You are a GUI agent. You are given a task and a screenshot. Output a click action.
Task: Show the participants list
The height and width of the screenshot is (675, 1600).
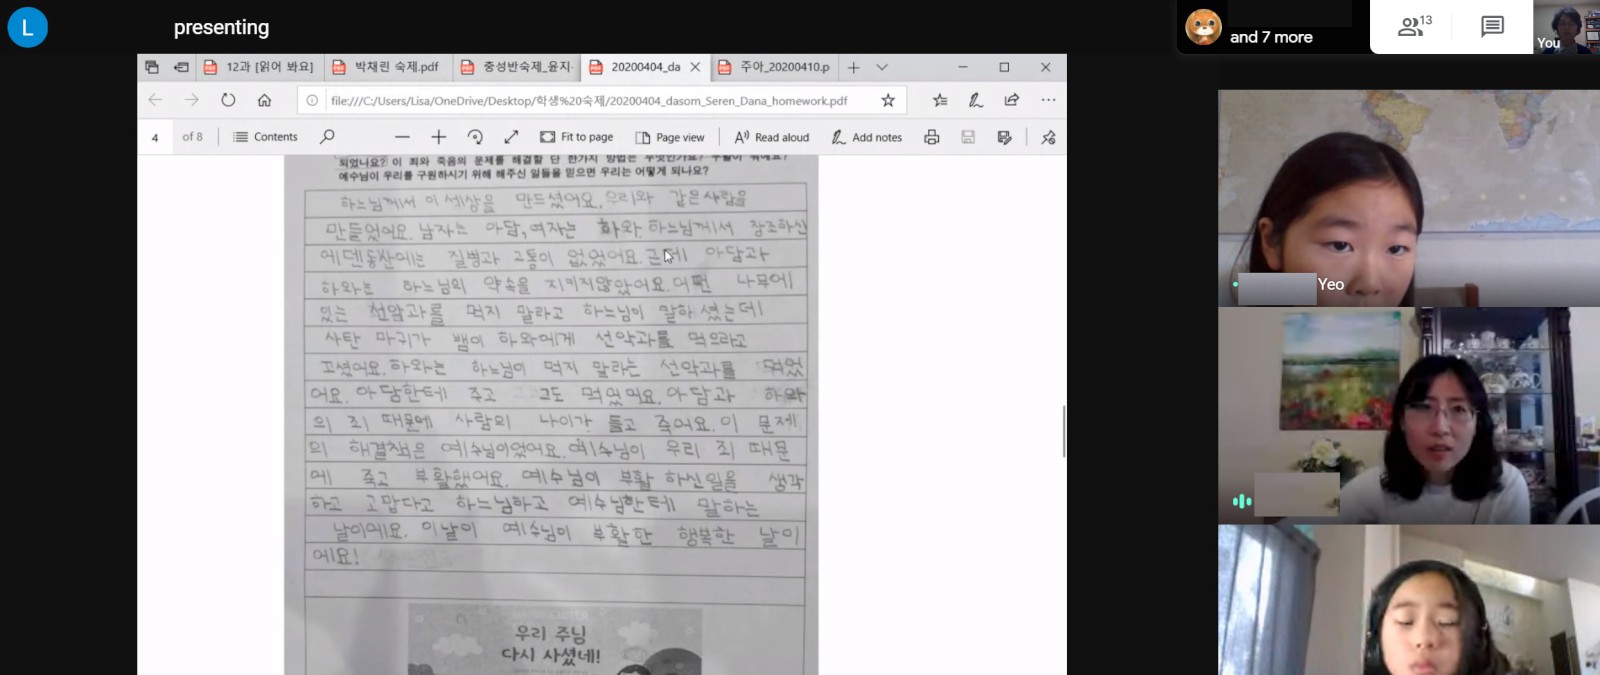(1414, 27)
